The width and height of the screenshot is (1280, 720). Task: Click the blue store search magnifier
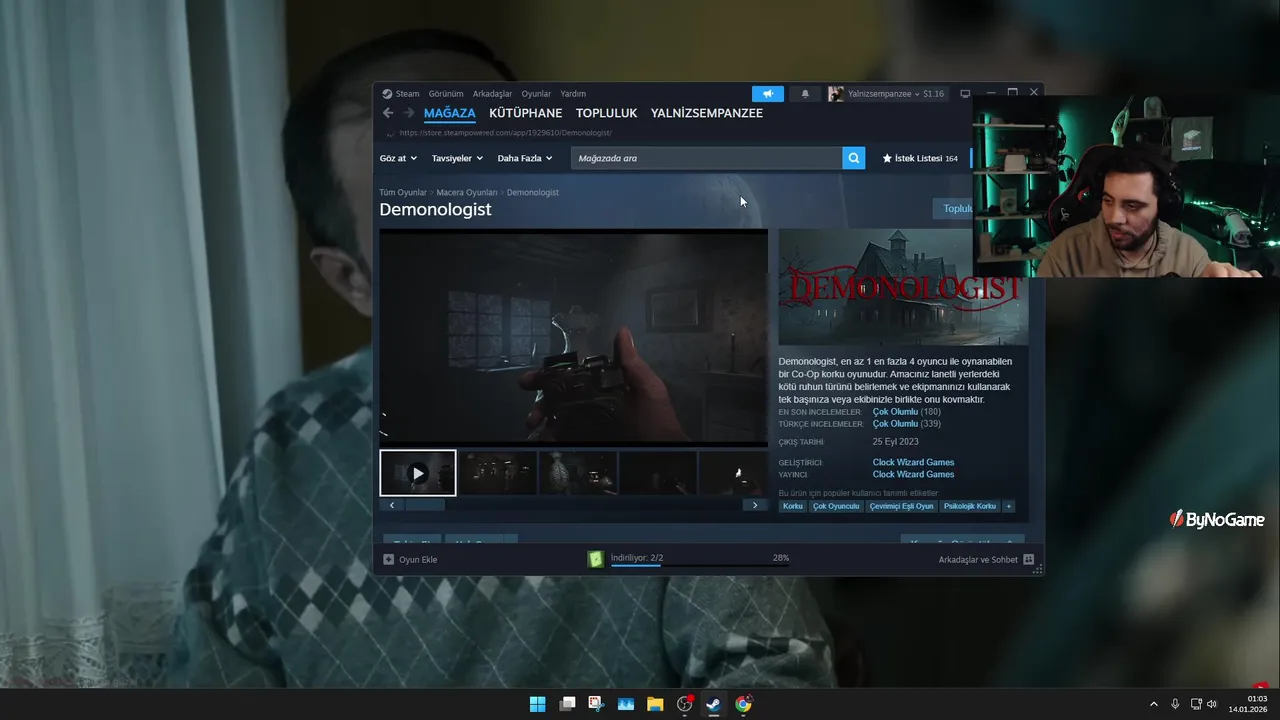click(854, 158)
